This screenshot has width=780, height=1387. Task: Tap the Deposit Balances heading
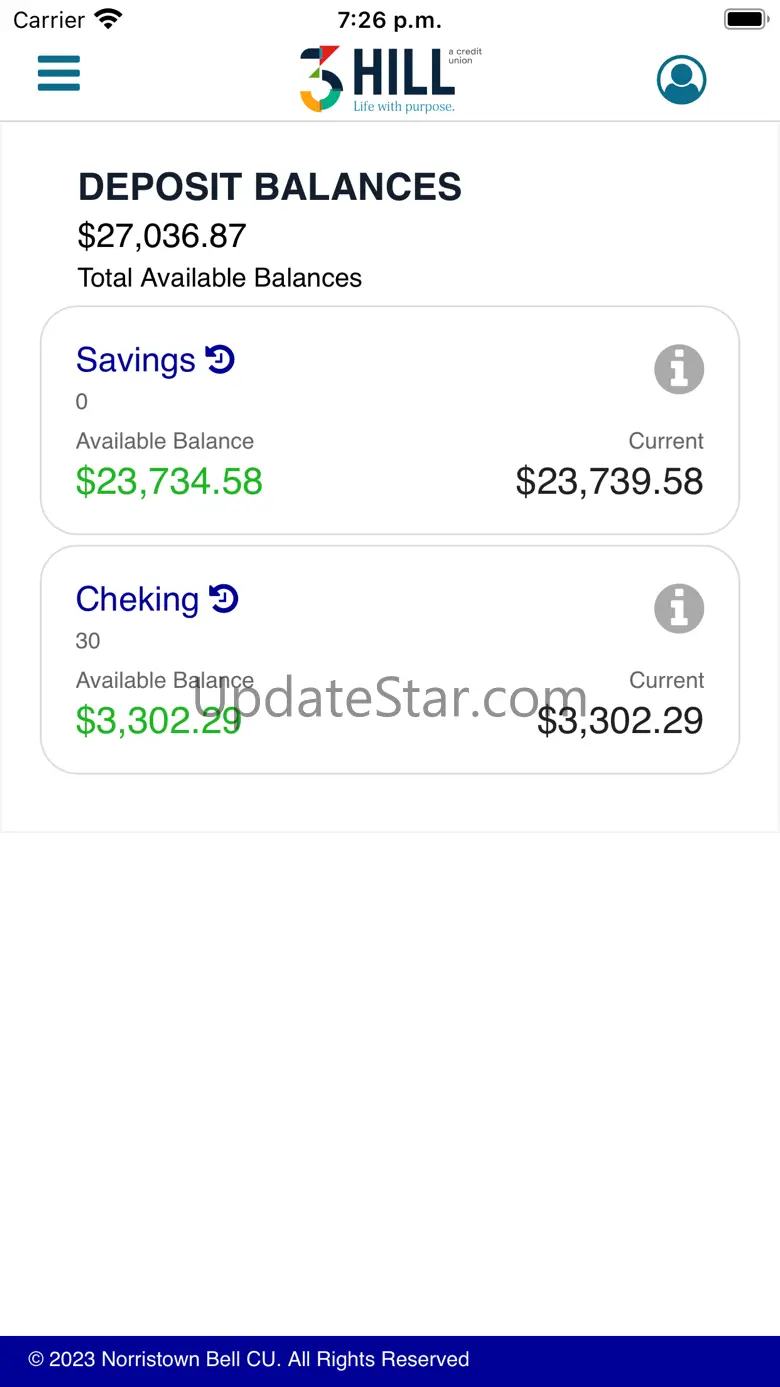coord(270,187)
